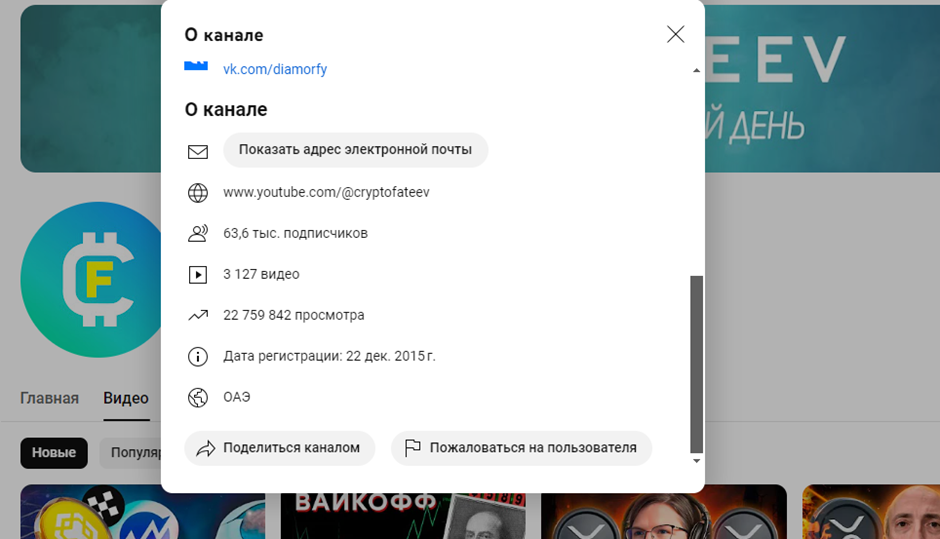Select the Новые filter chip
940x539 pixels.
(x=54, y=453)
